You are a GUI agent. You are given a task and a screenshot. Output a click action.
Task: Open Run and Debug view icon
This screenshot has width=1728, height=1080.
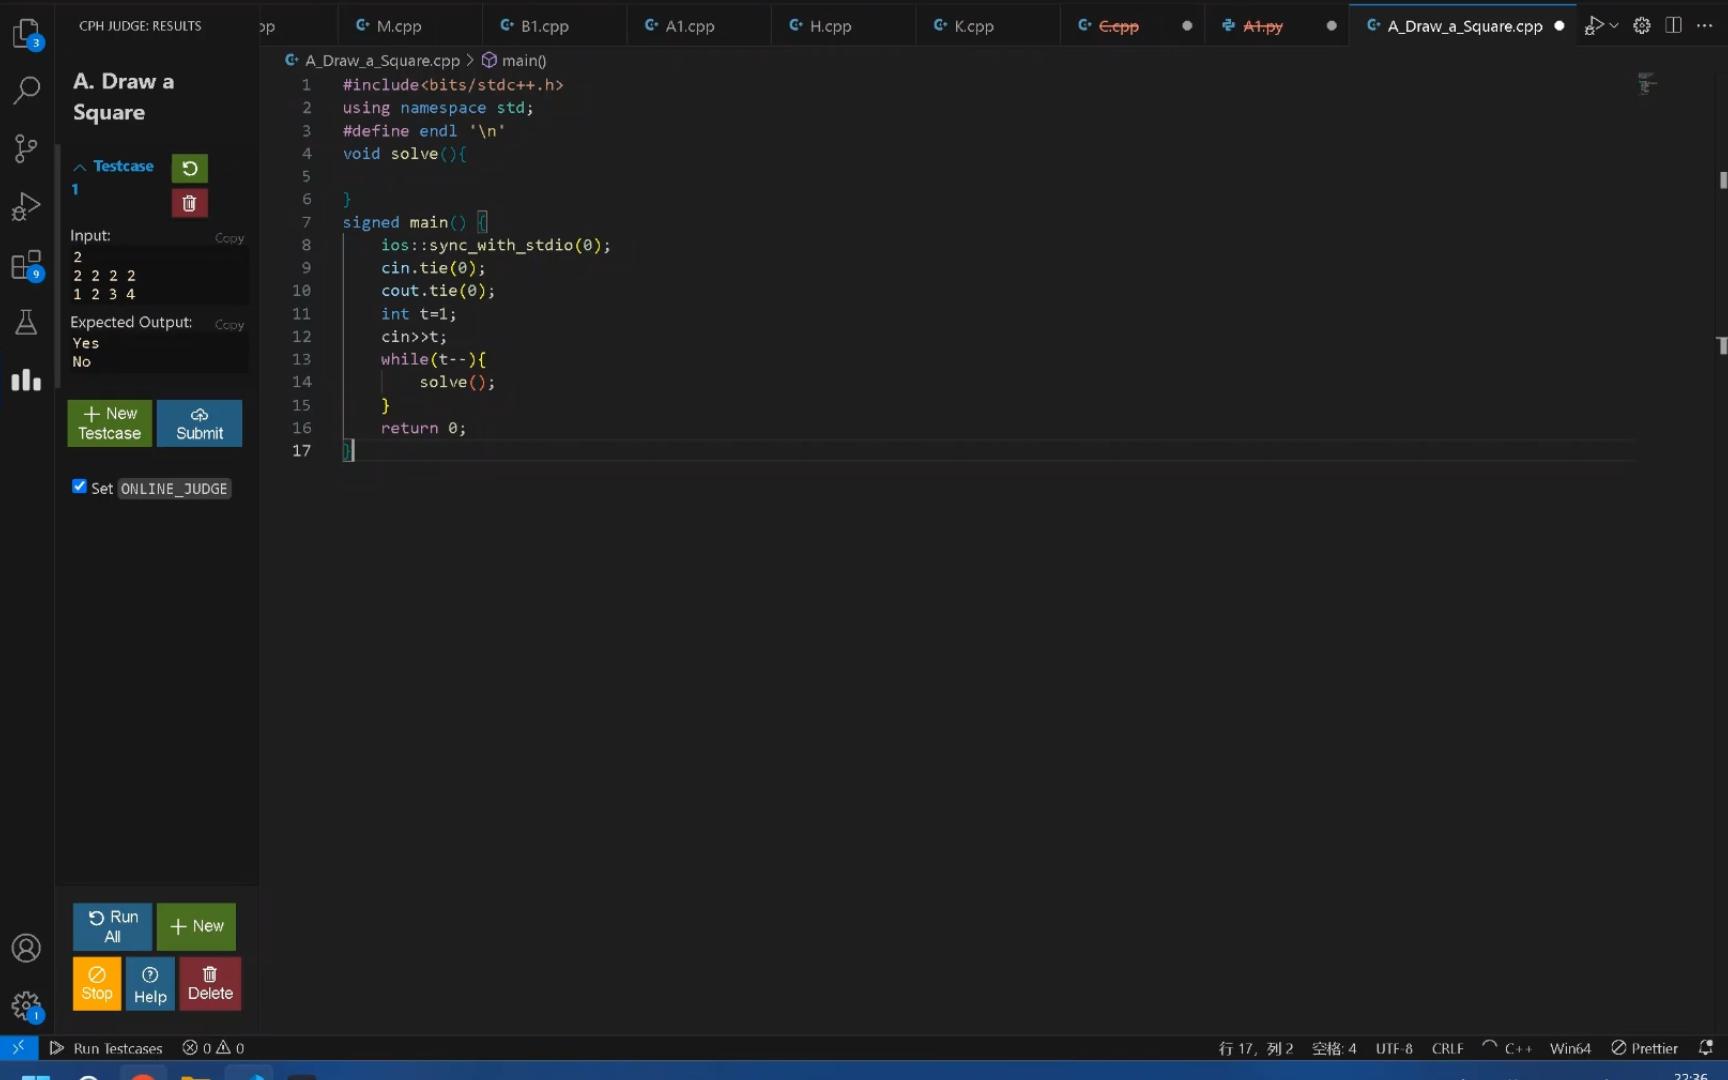(x=27, y=207)
